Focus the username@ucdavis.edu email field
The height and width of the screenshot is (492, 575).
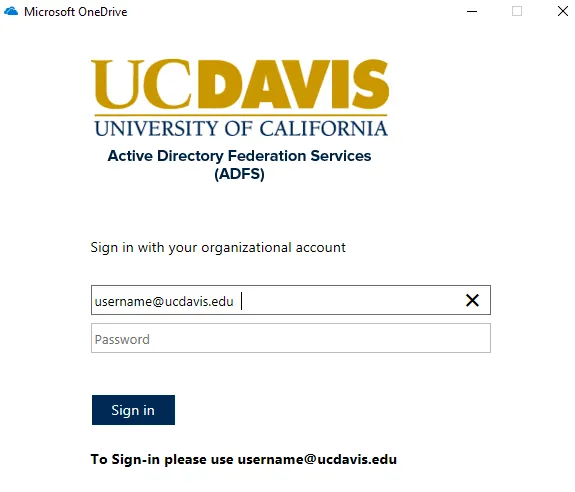291,300
